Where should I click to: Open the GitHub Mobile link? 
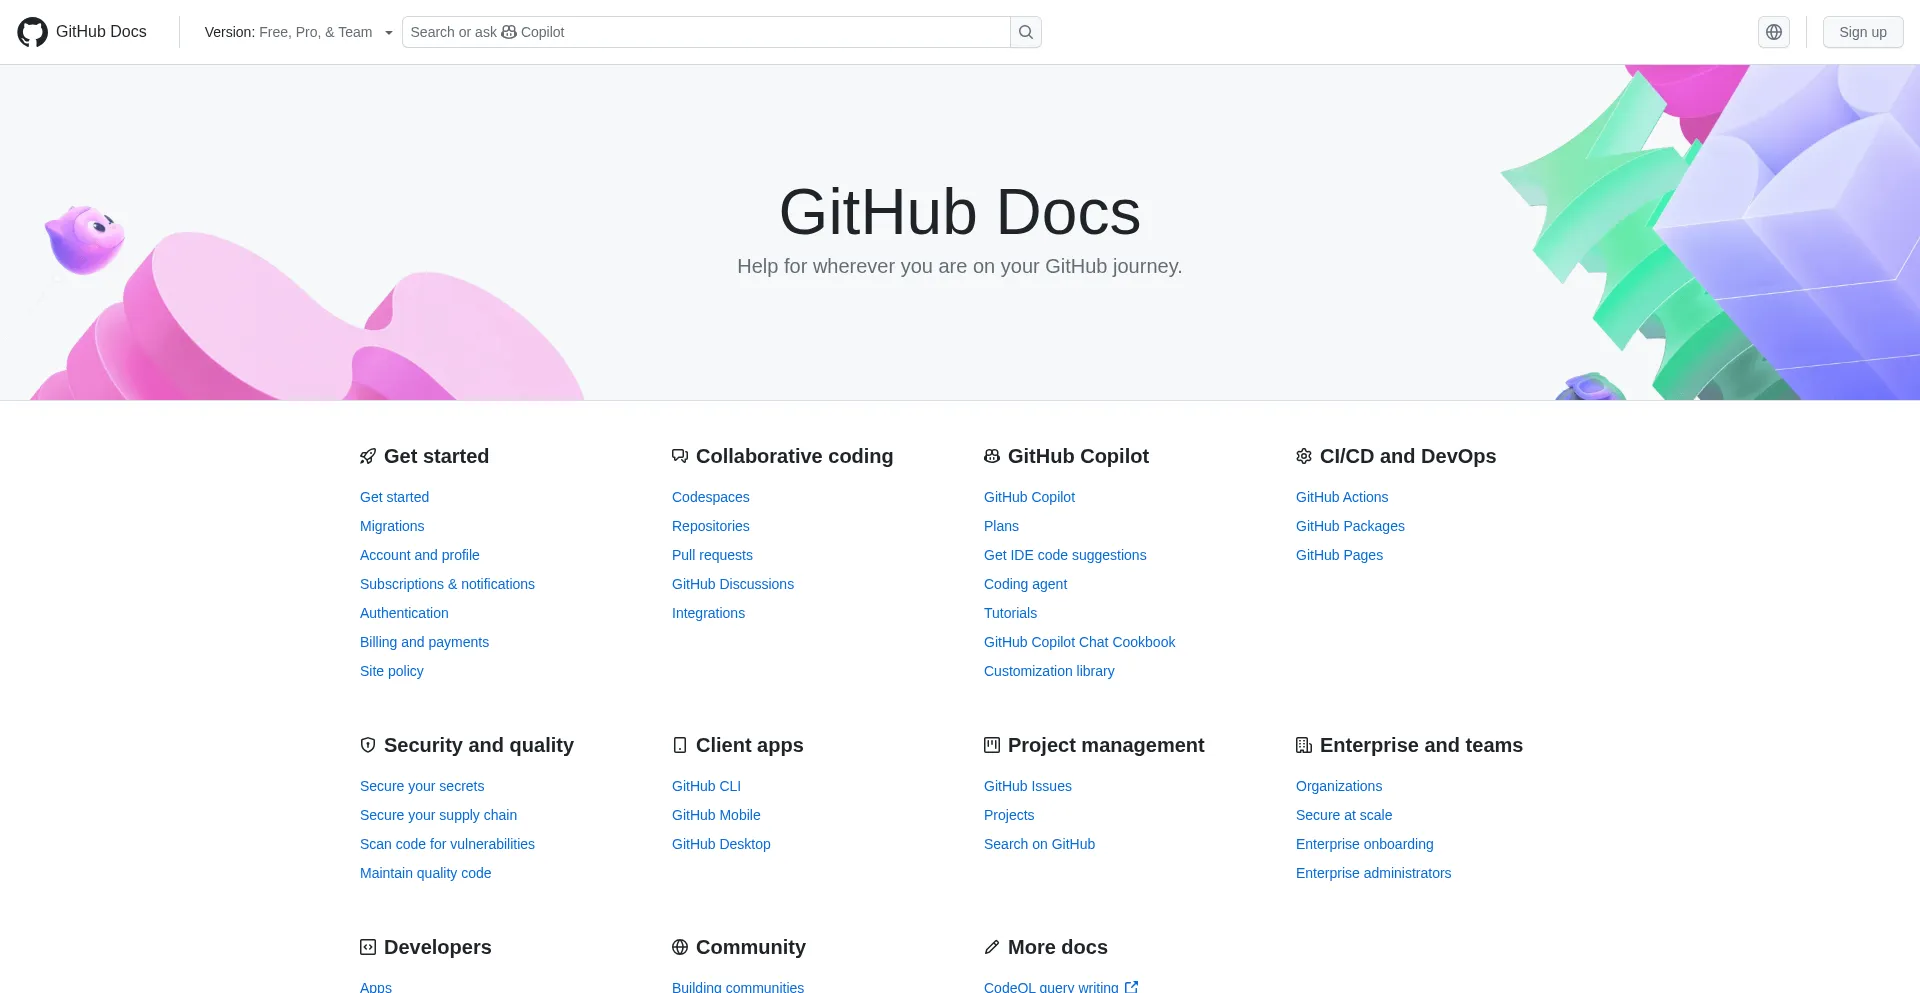click(x=716, y=815)
